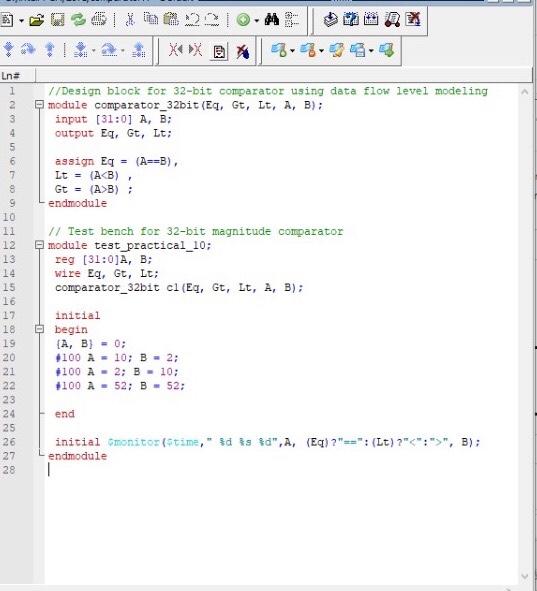Click the Paste clipboard icon
This screenshot has height=591, width=537.
click(x=171, y=19)
